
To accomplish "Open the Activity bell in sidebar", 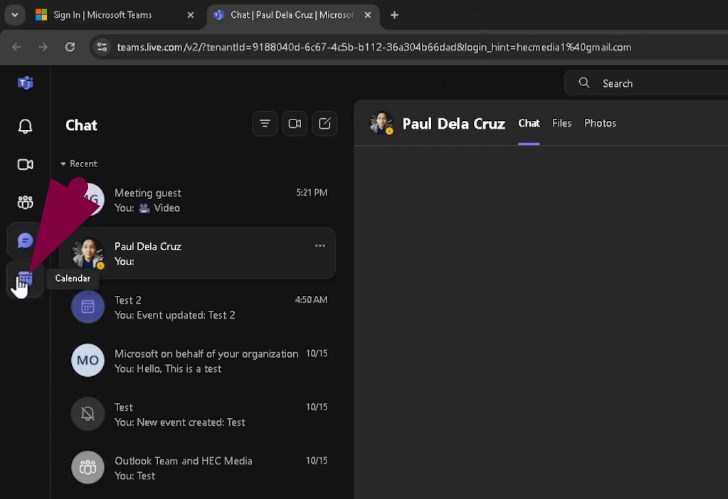I will [25, 126].
